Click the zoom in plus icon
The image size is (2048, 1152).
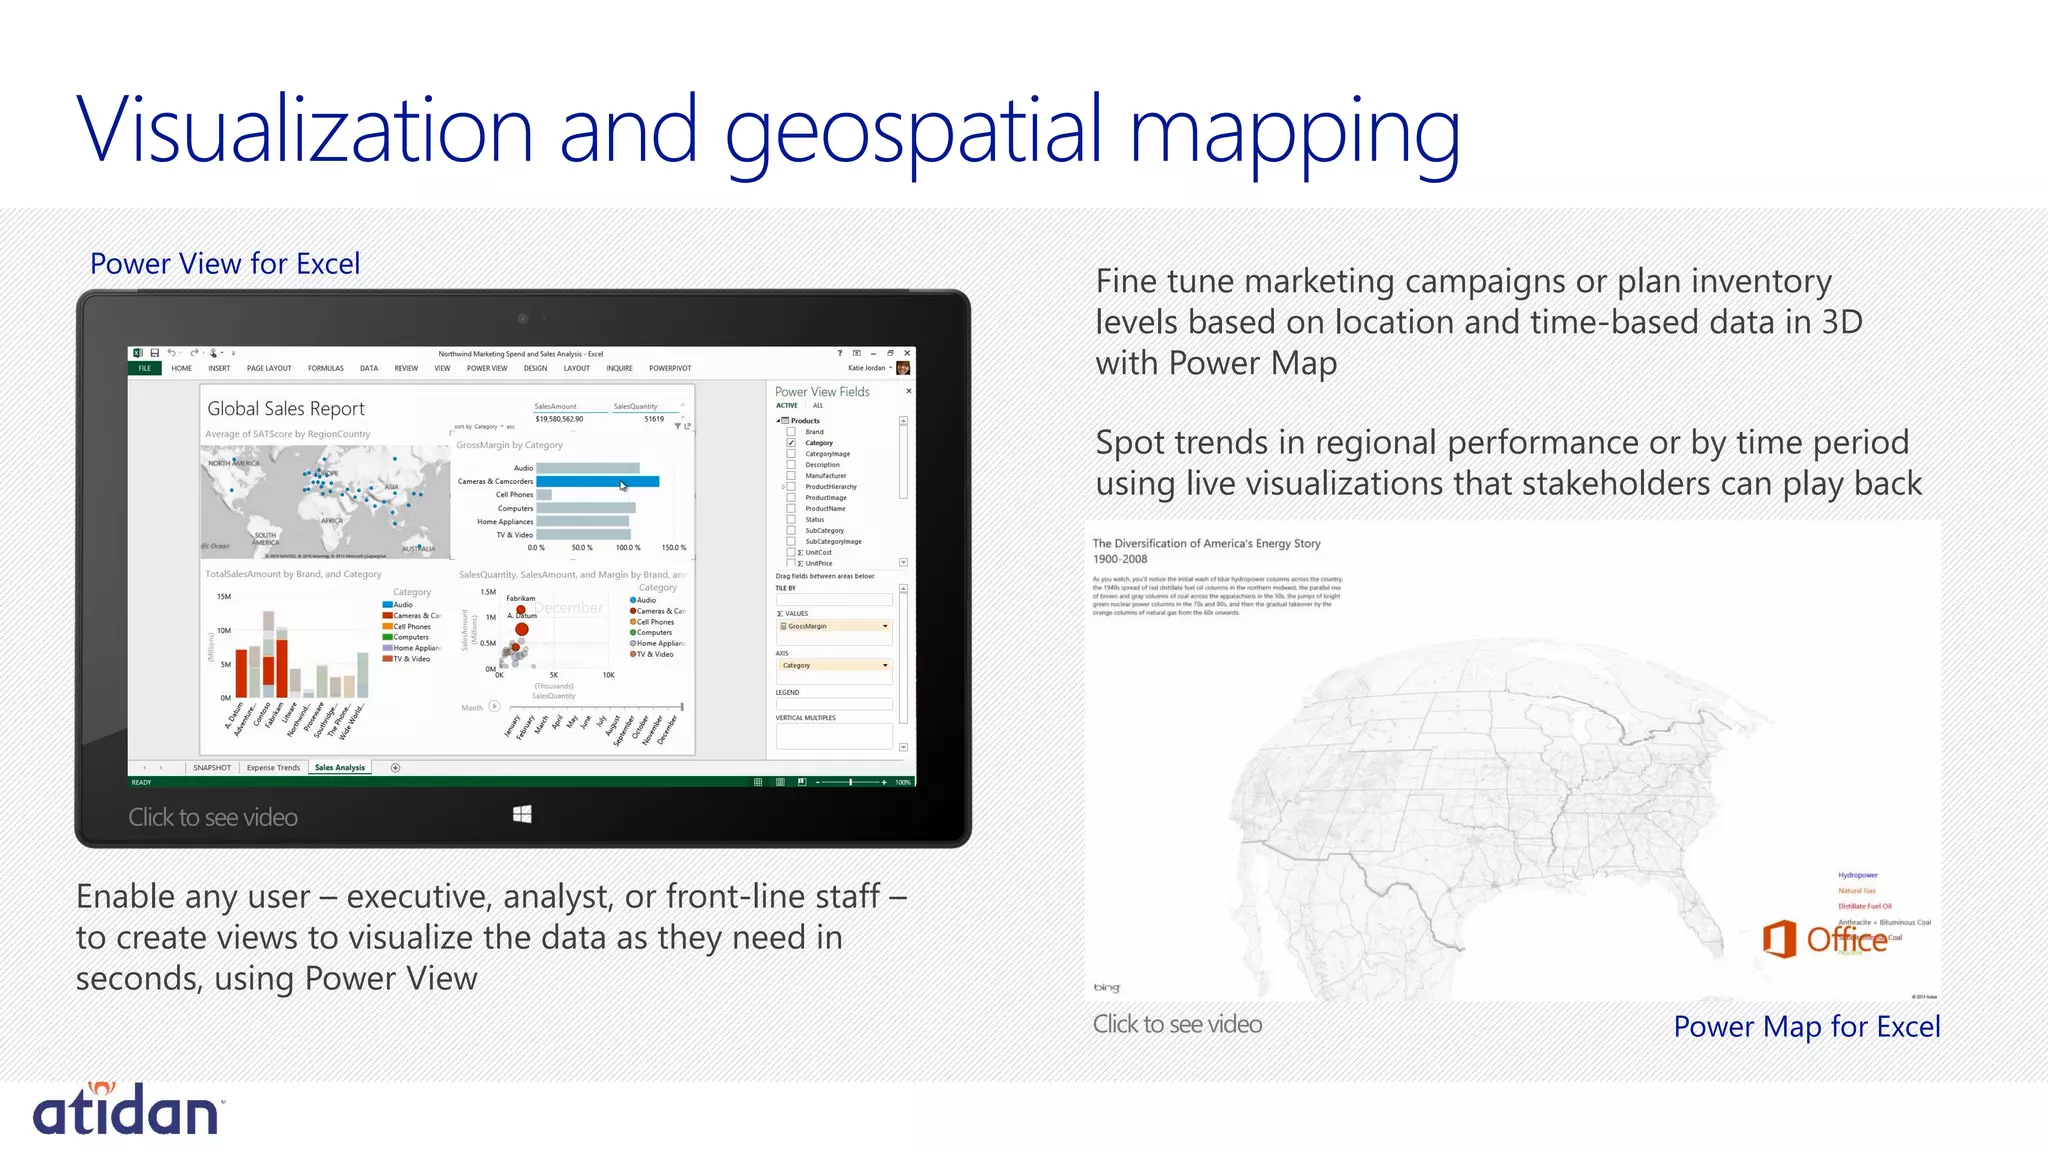(x=884, y=782)
